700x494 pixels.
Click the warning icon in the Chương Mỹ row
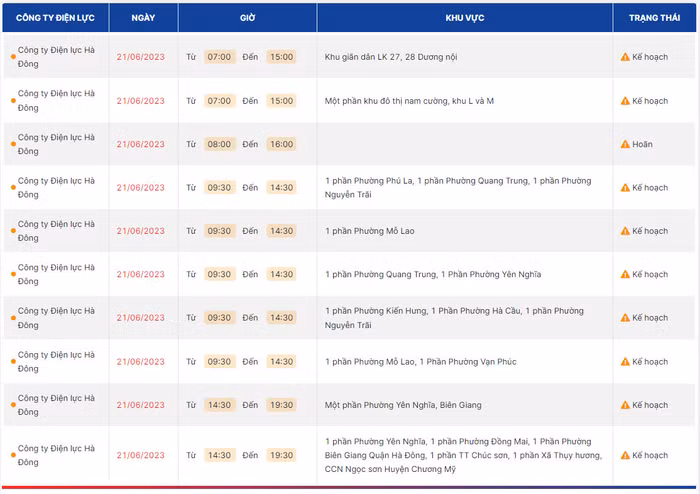[625, 455]
